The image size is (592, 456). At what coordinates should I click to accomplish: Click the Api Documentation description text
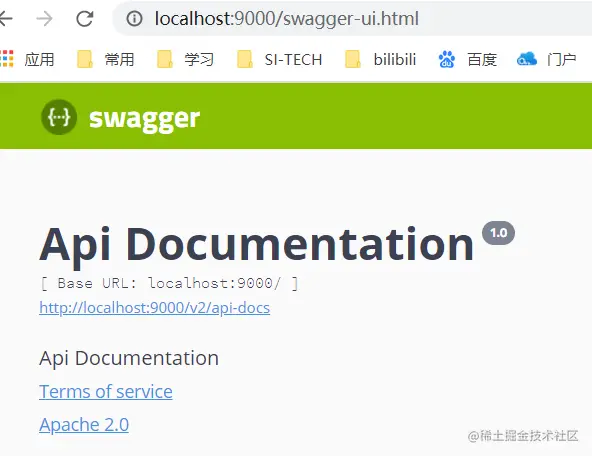(x=129, y=358)
